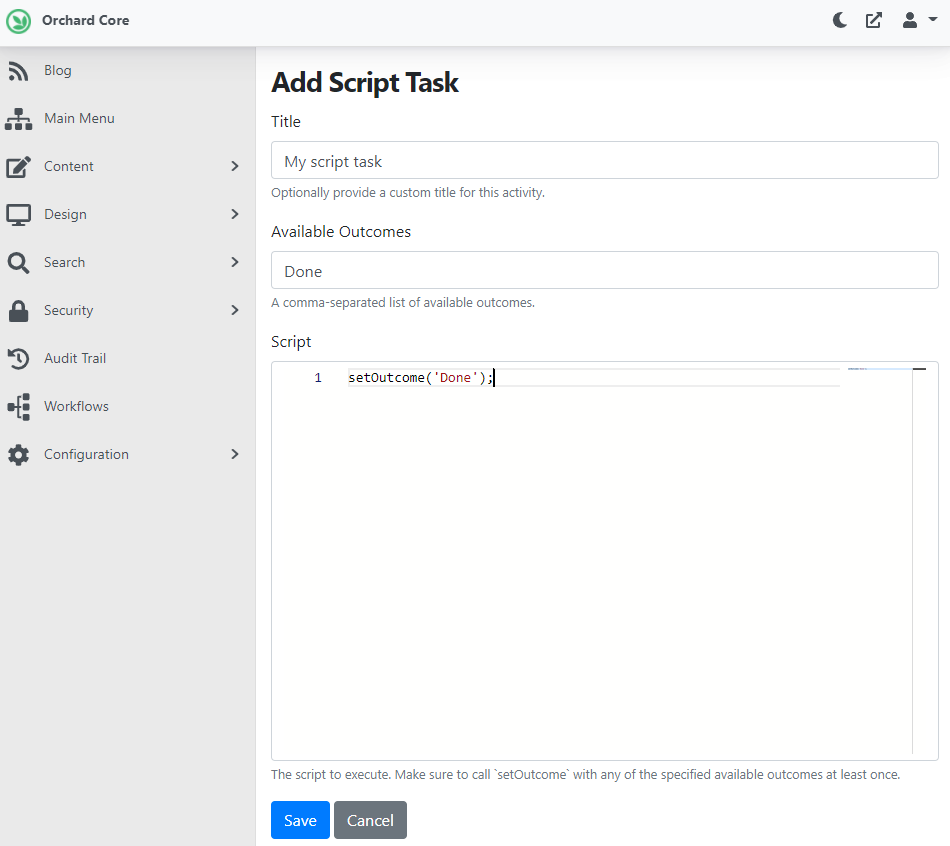The width and height of the screenshot is (950, 846).
Task: Click into the script code editor line
Action: tap(594, 378)
